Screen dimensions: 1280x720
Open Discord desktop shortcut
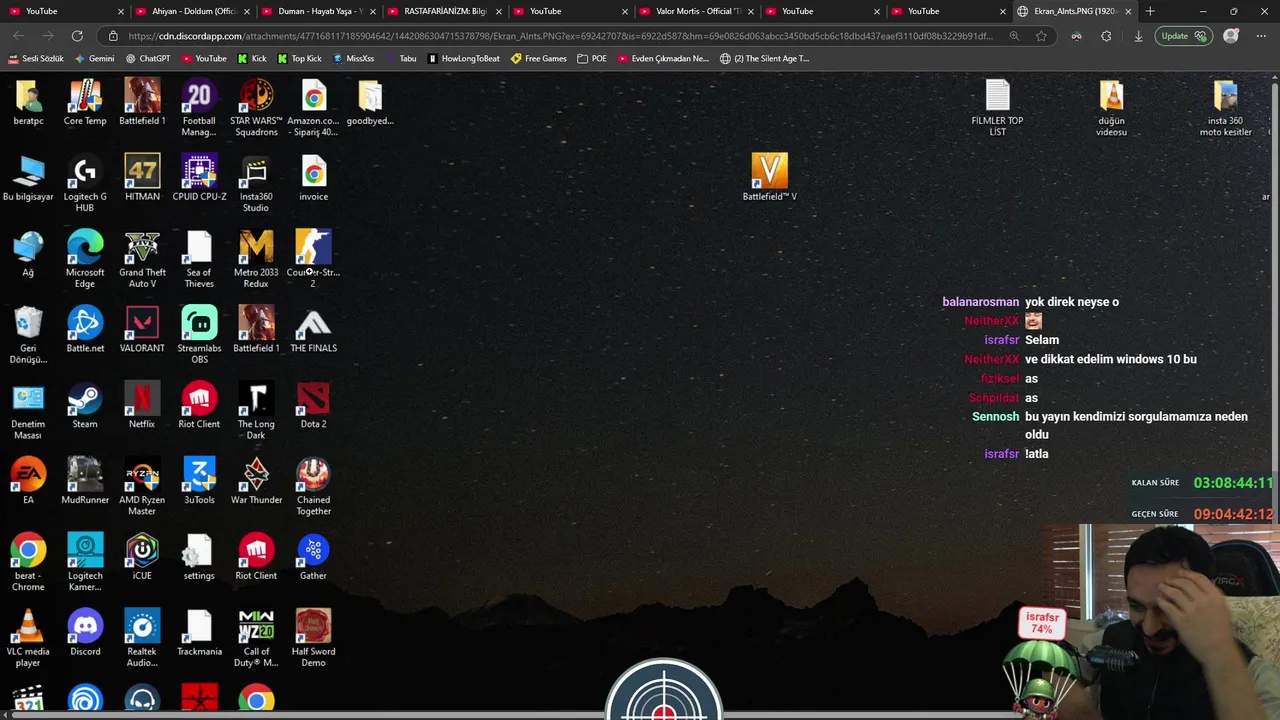point(85,633)
